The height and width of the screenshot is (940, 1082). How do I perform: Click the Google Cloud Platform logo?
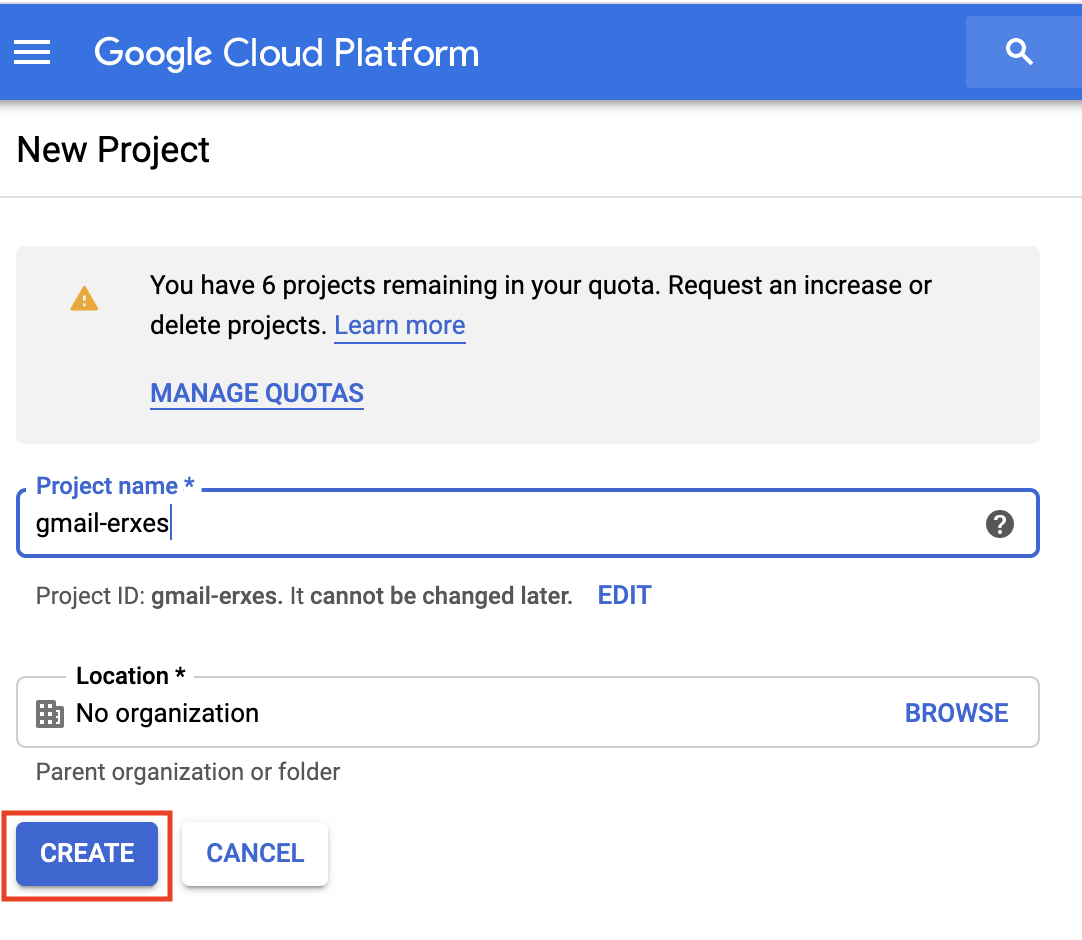pos(286,53)
